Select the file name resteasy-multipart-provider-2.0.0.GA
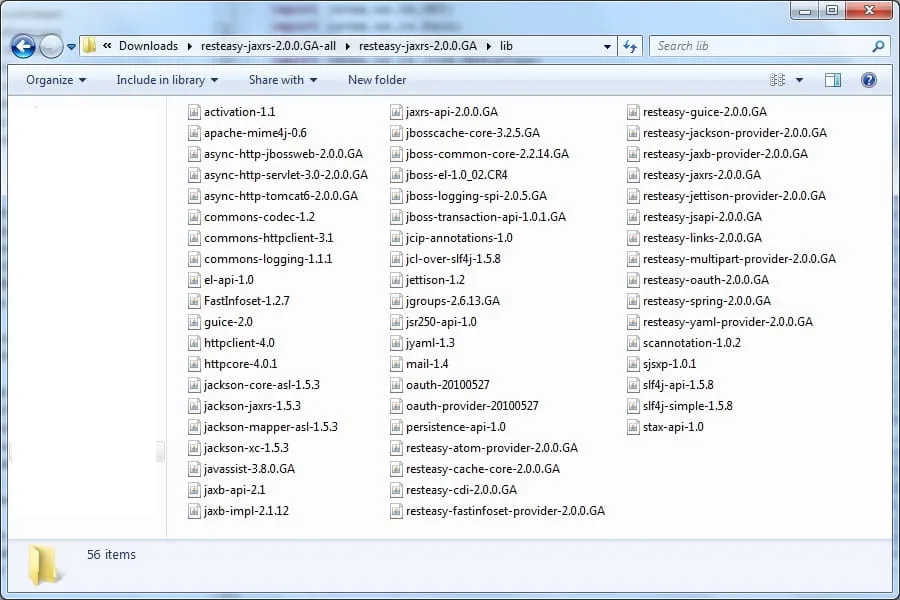 click(x=739, y=259)
